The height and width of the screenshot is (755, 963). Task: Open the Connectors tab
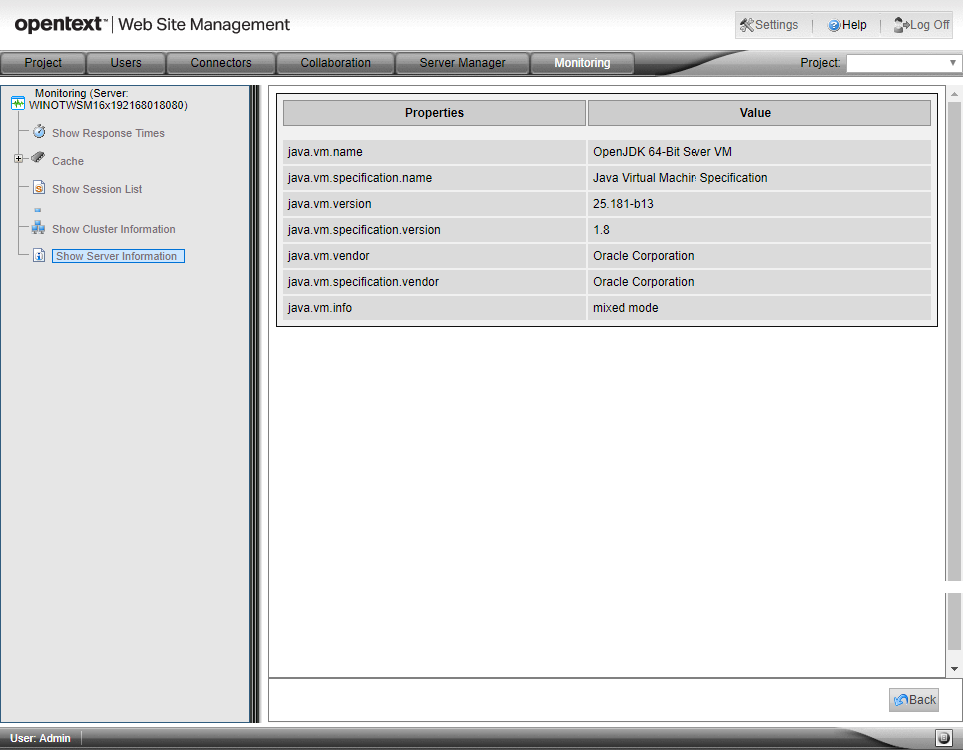tap(221, 63)
